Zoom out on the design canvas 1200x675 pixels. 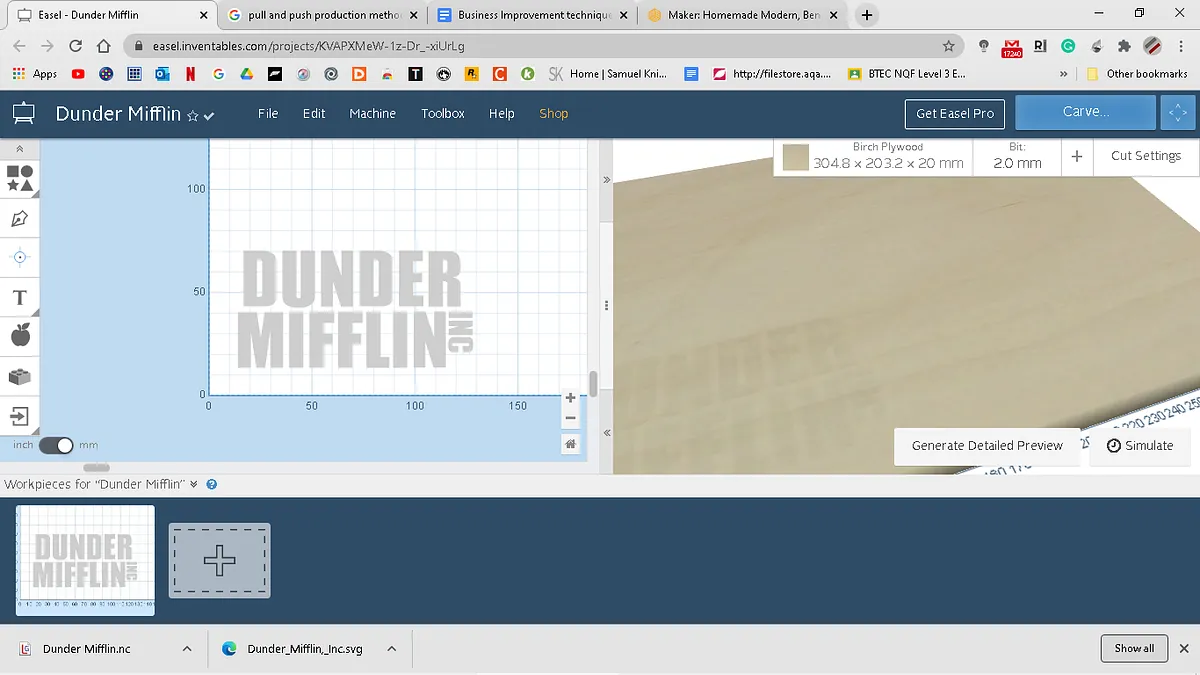(570, 419)
